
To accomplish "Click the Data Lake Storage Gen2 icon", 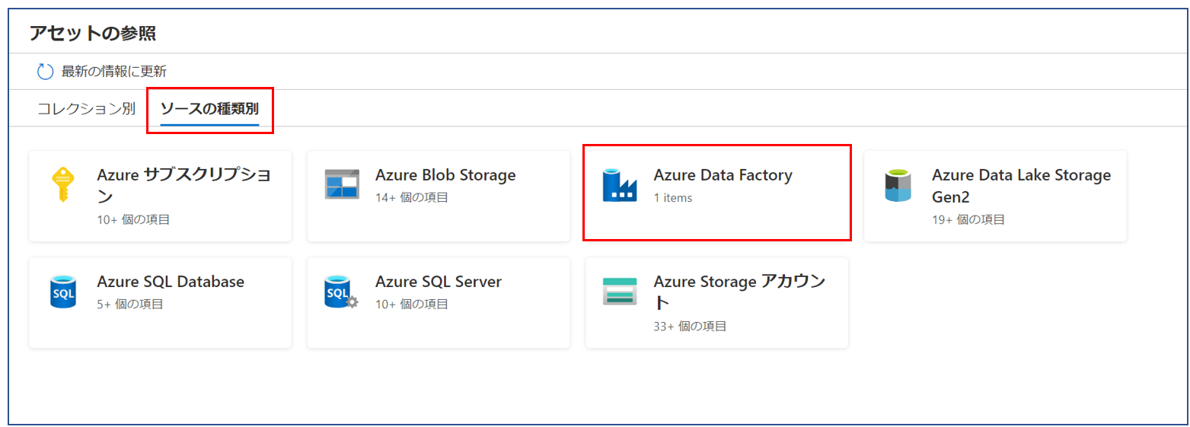I will [x=898, y=186].
